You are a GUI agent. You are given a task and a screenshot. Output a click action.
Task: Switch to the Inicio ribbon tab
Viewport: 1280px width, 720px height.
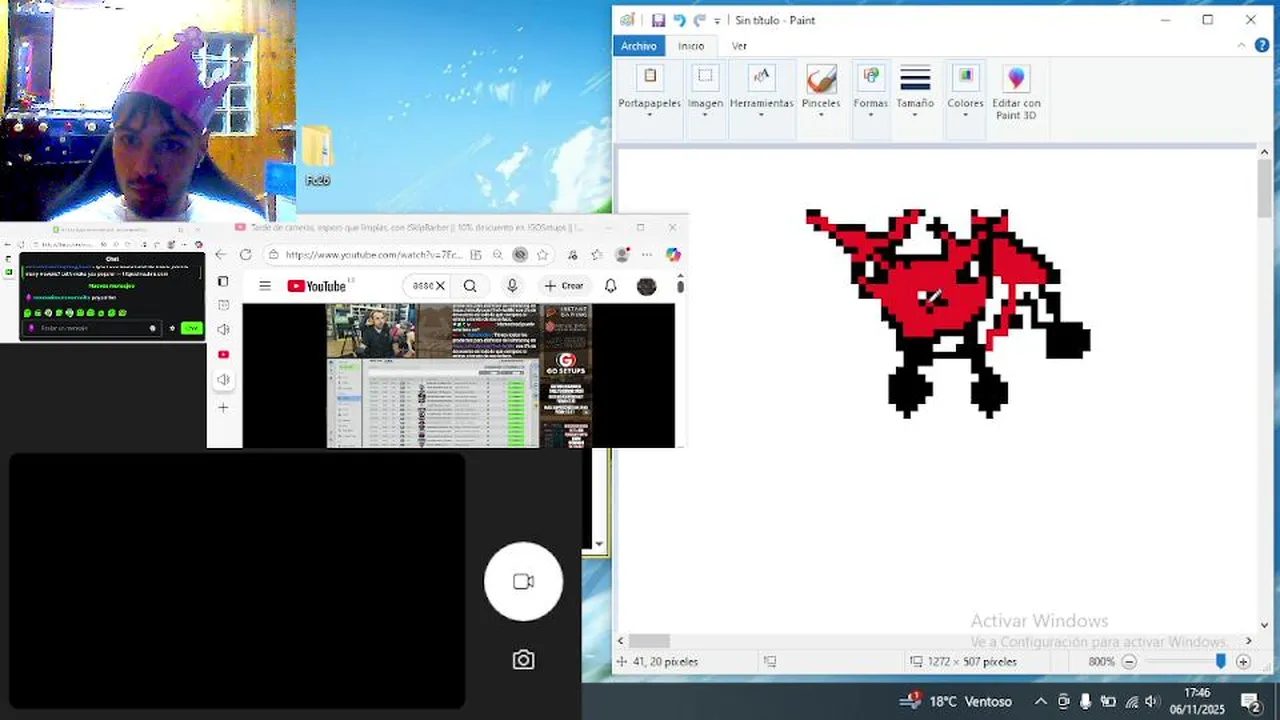(x=691, y=46)
